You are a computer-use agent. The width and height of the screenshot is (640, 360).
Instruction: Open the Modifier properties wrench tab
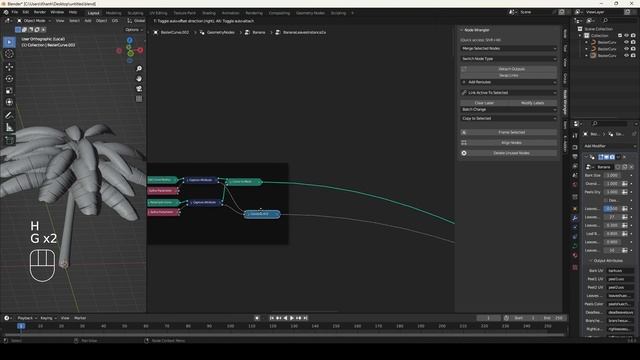coord(575,218)
